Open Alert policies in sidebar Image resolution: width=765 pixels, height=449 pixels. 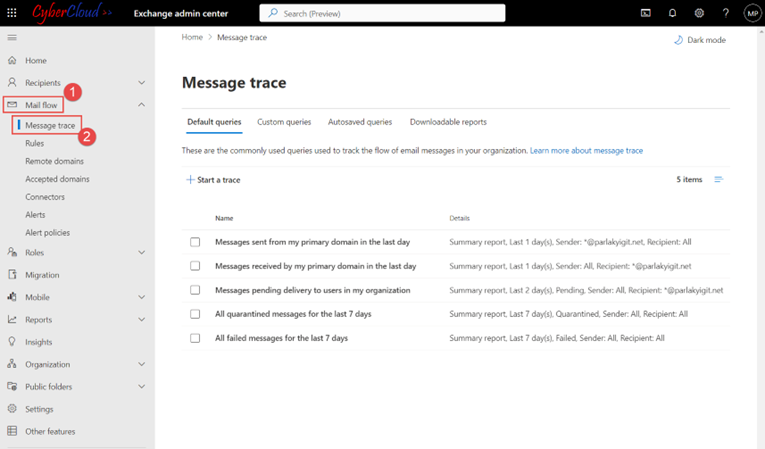click(47, 233)
